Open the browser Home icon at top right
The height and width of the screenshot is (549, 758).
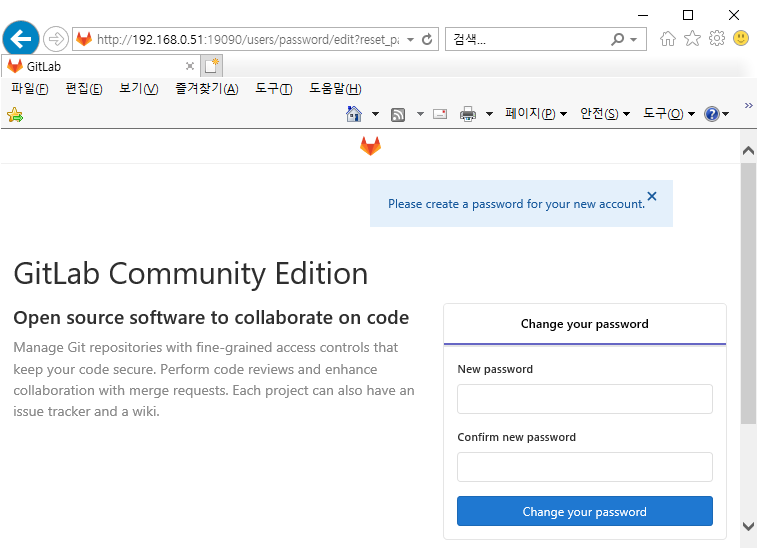click(x=668, y=38)
